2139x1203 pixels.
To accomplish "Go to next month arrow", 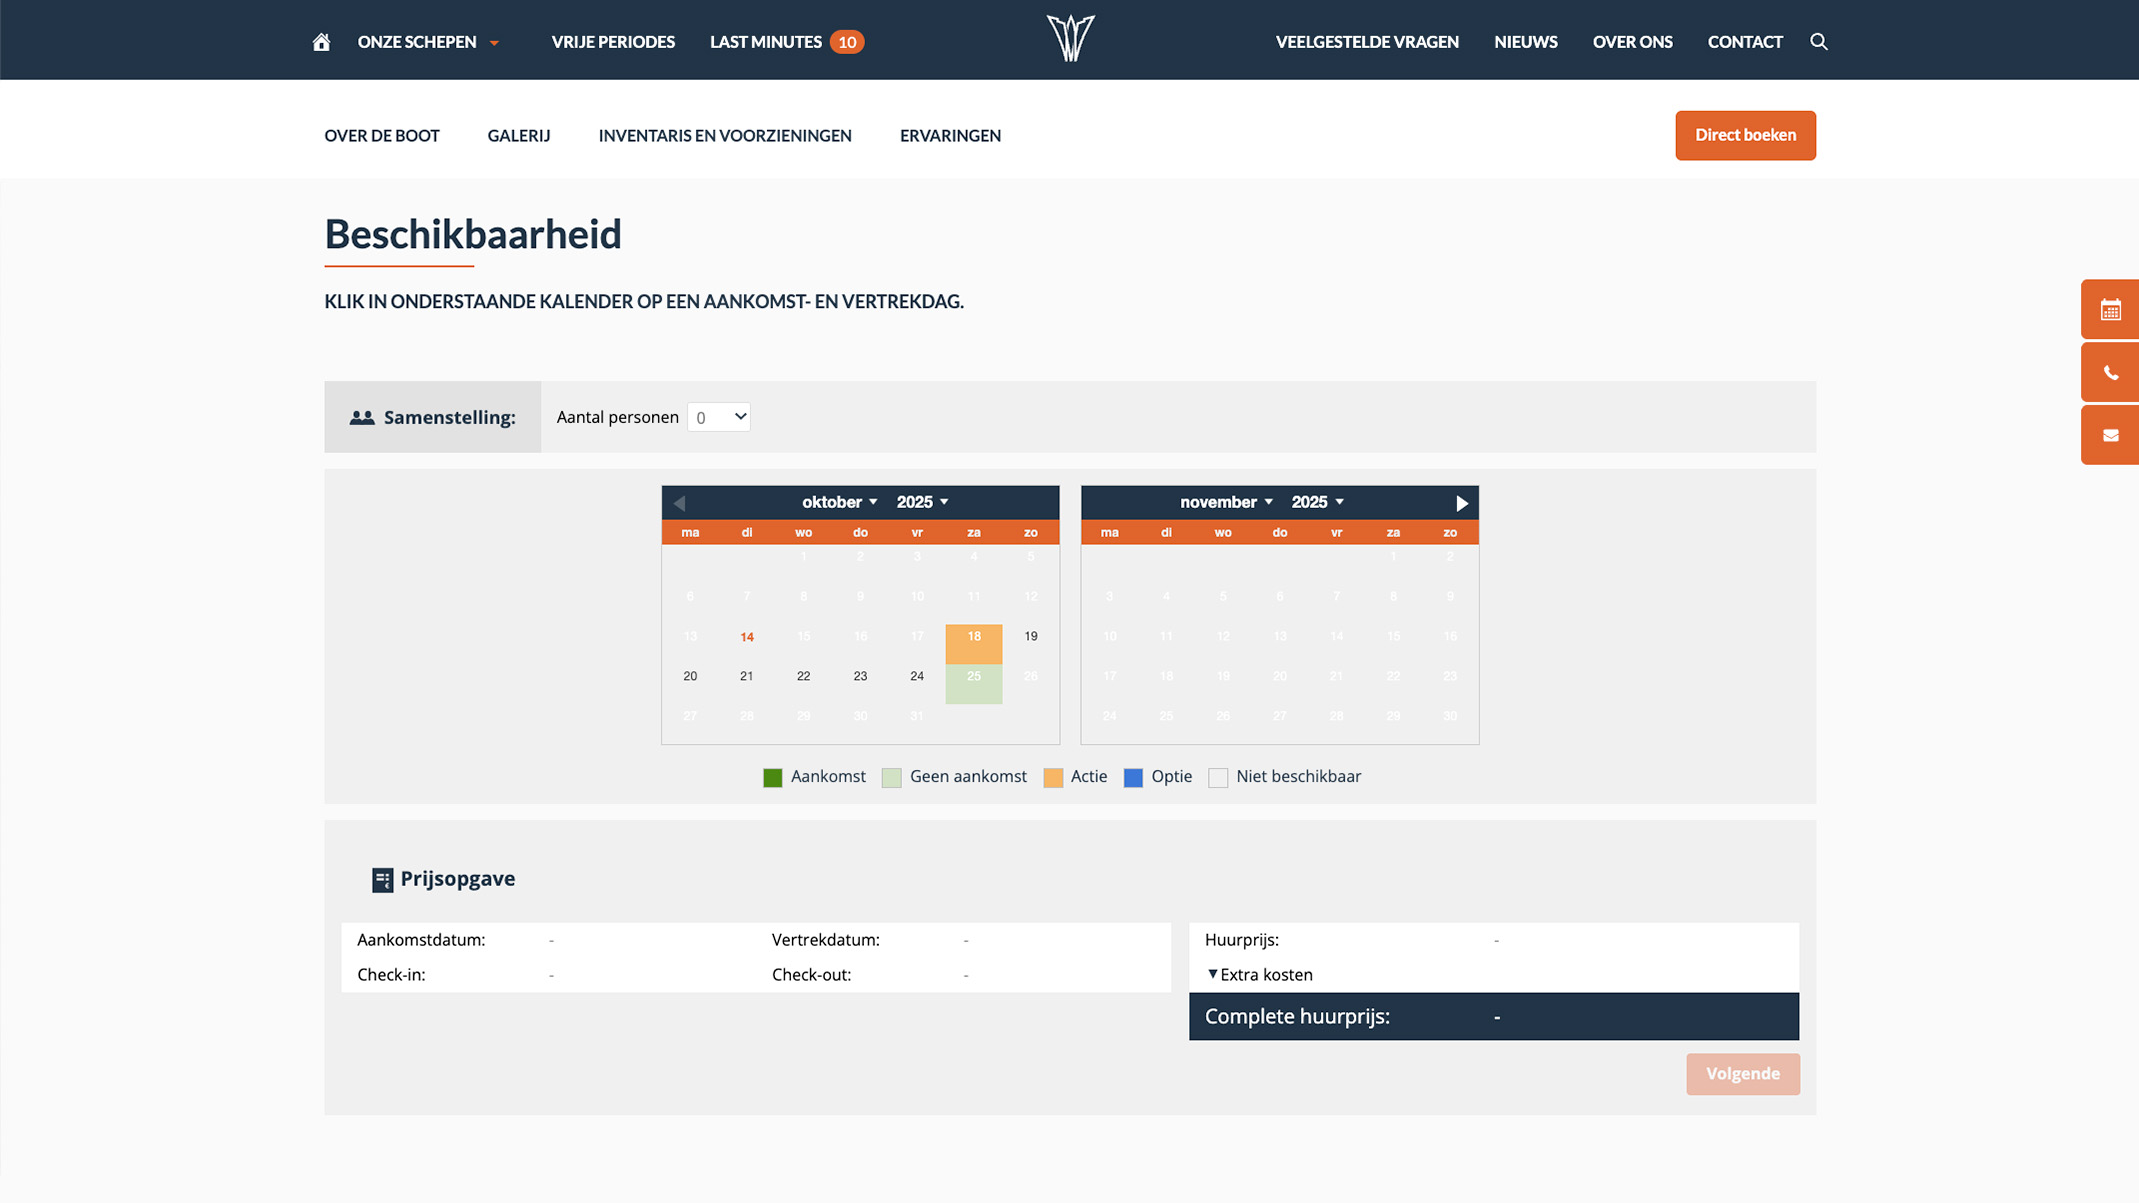I will tap(1461, 503).
